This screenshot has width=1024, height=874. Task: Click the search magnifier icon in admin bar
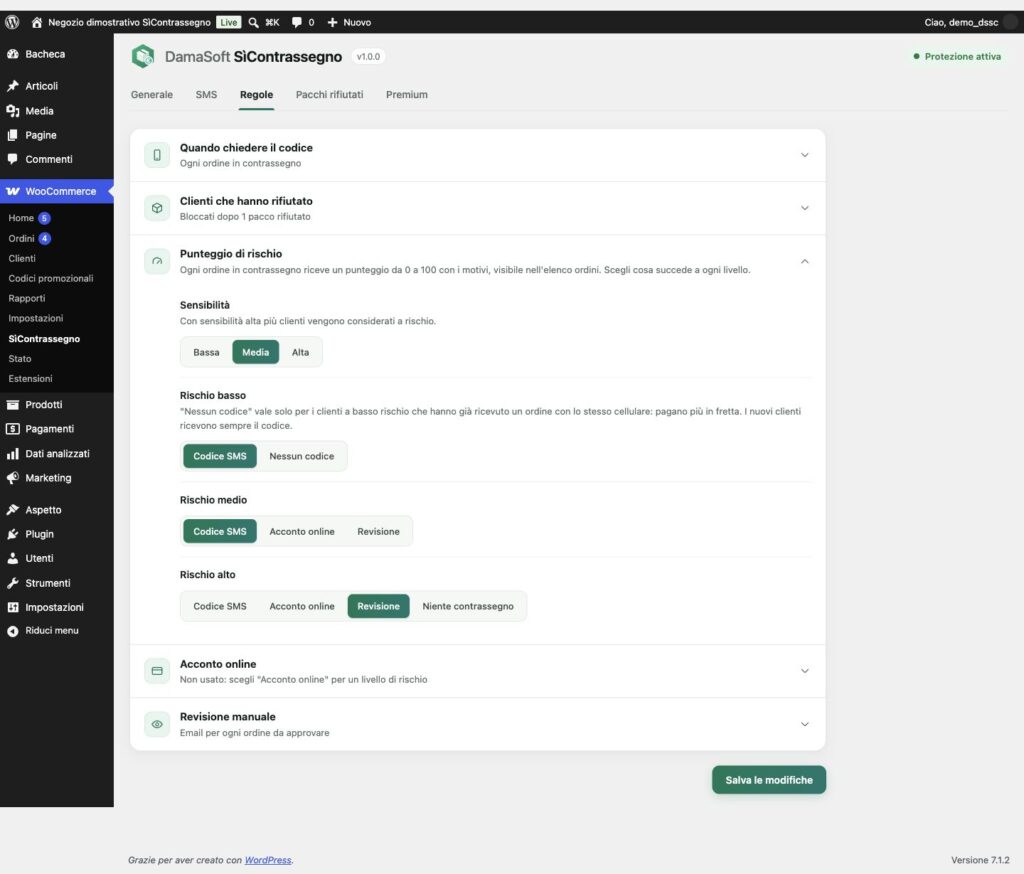(253, 22)
